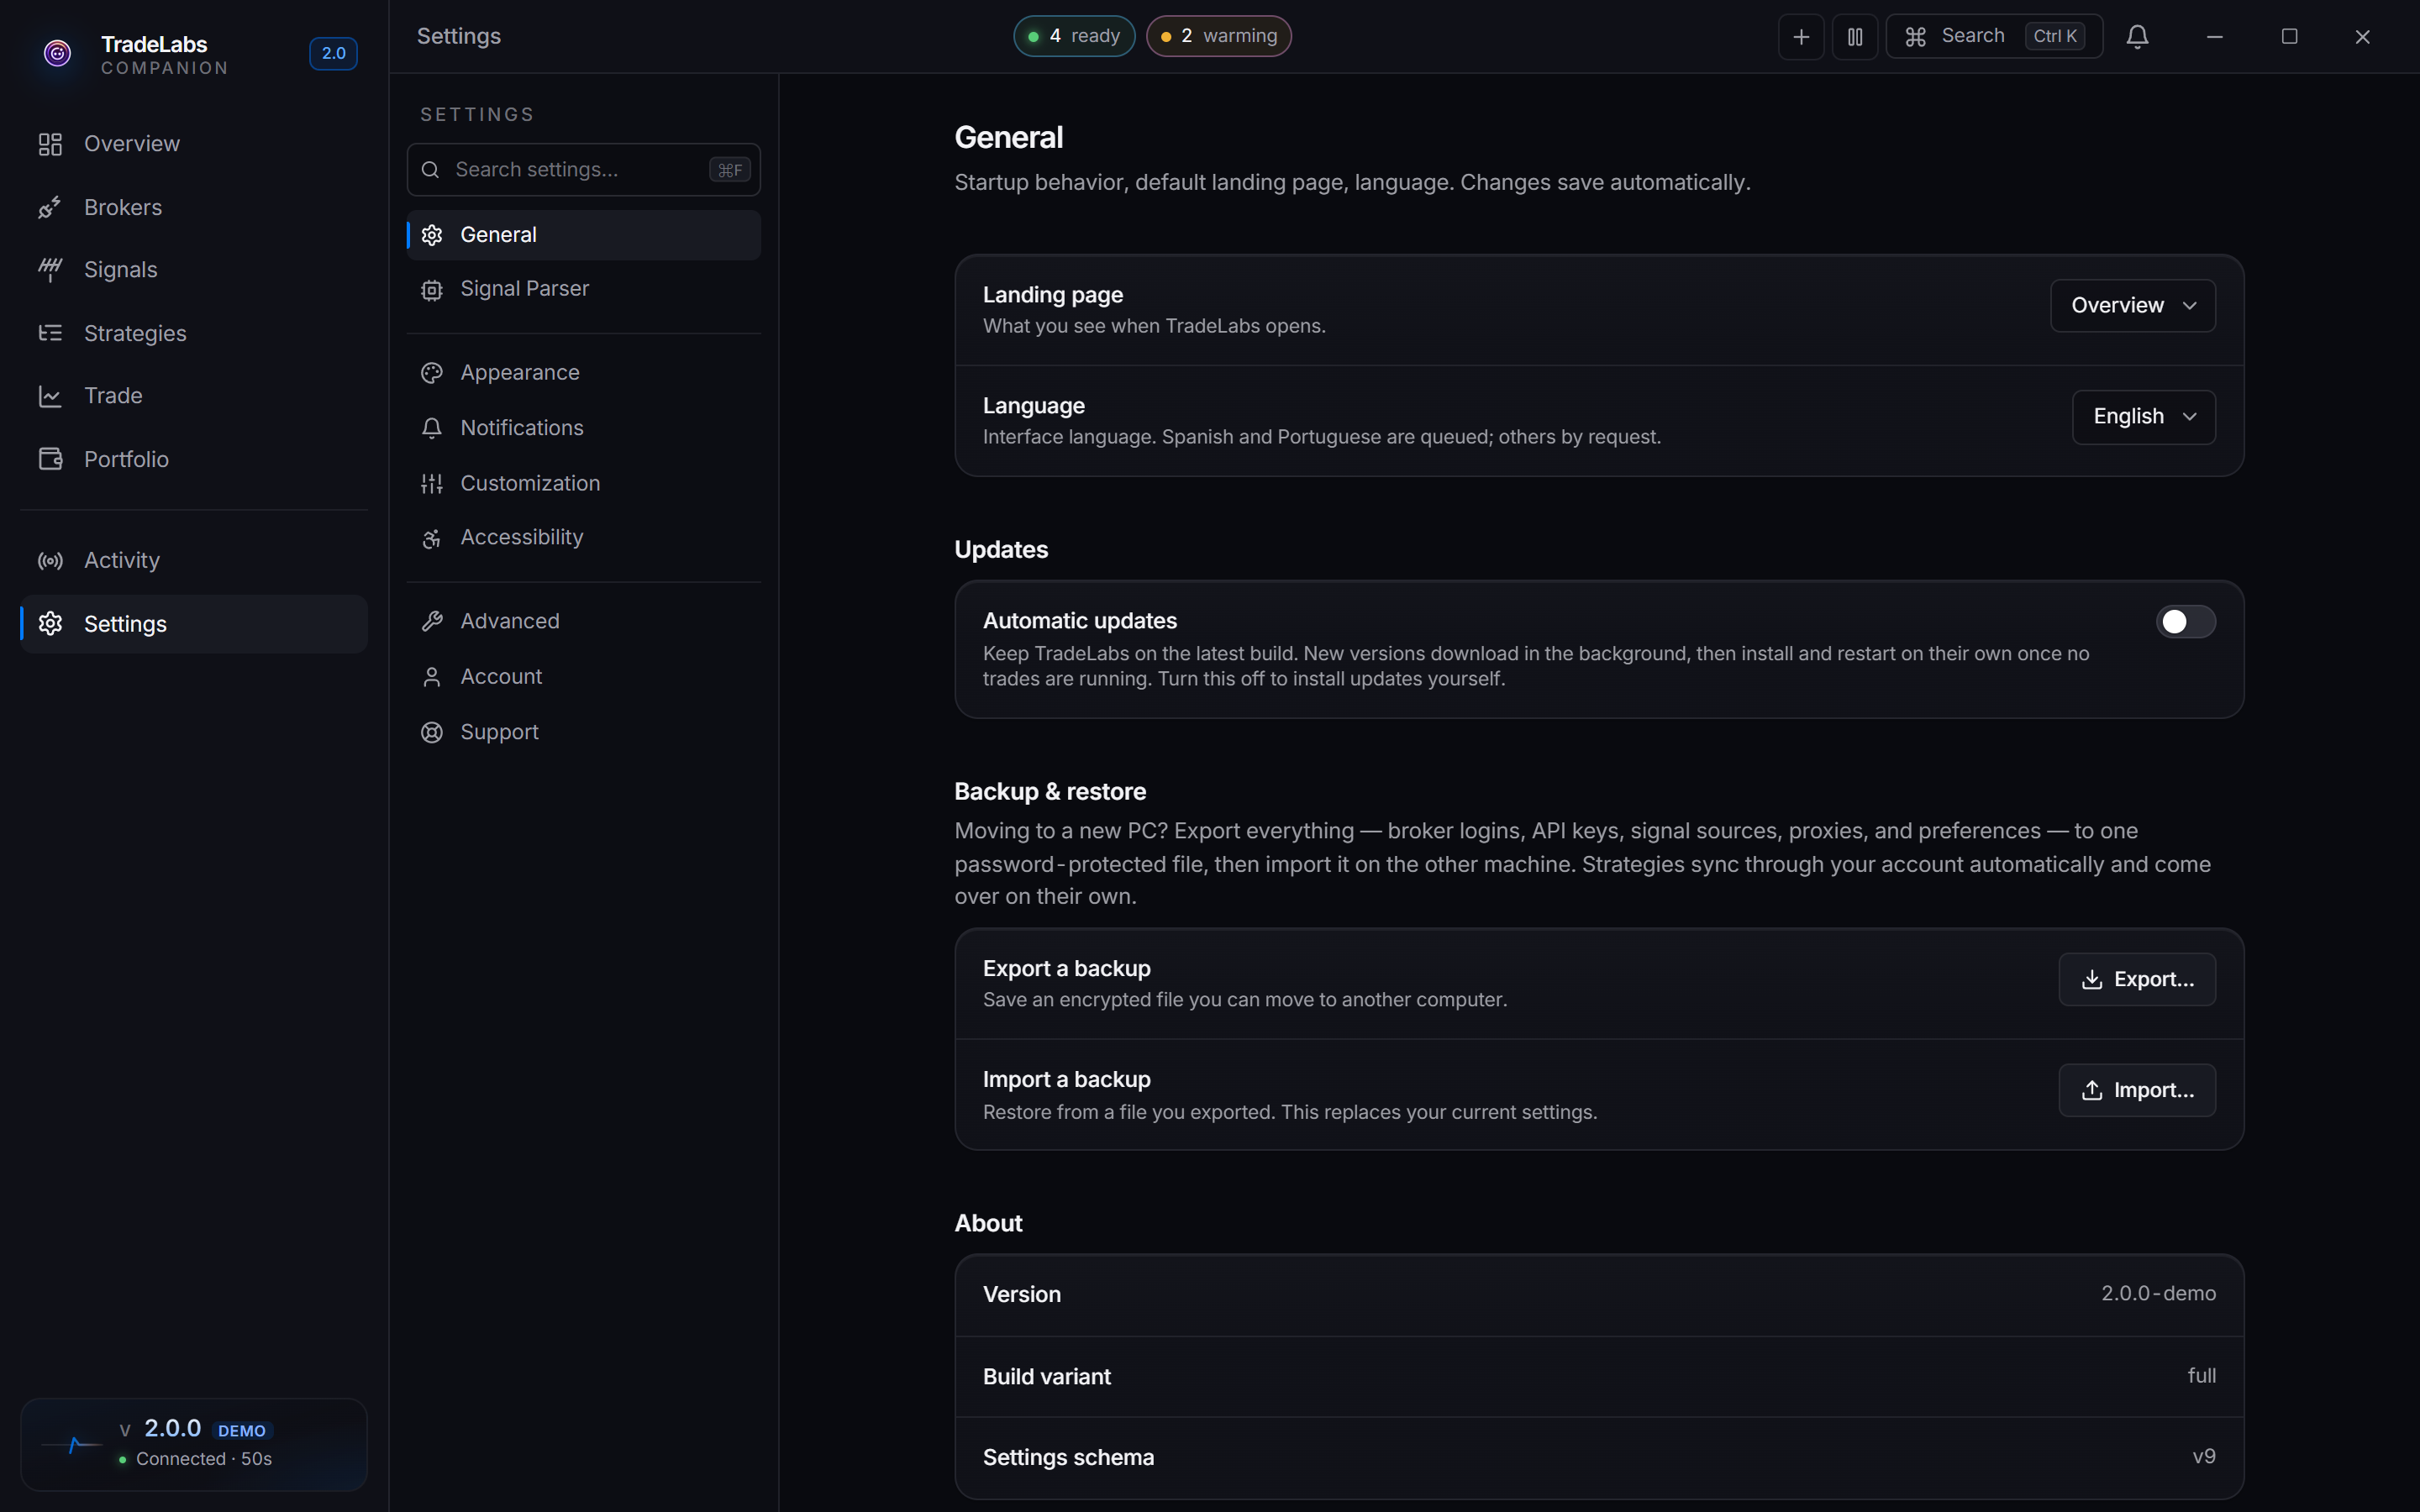
Task: Open the Language English dropdown
Action: pos(2144,417)
